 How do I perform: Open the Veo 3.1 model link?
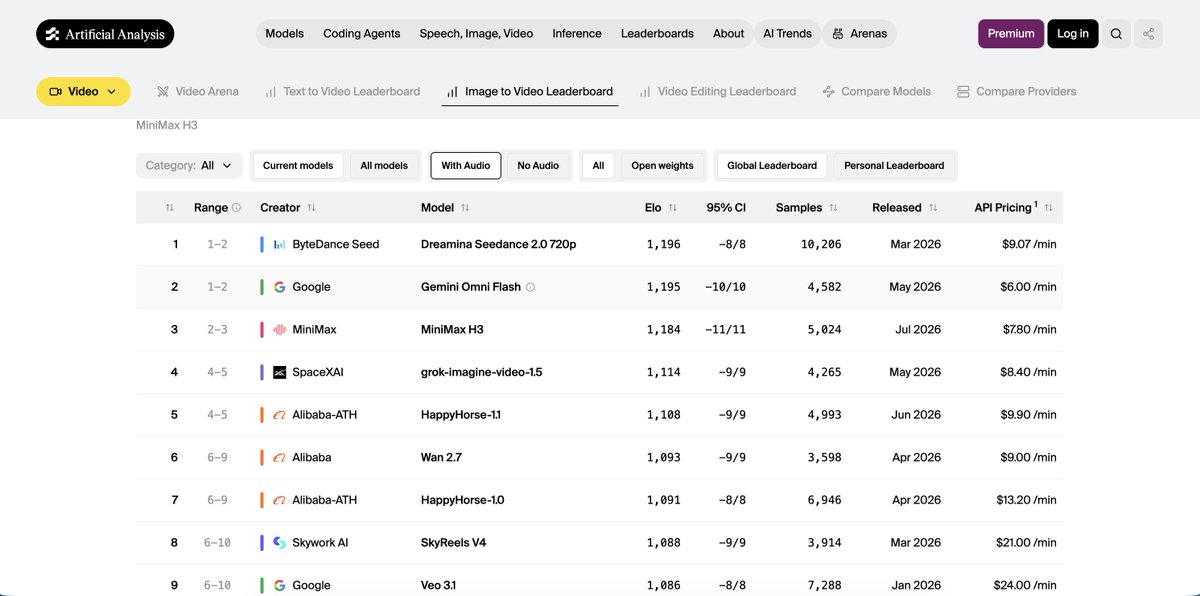click(x=439, y=585)
